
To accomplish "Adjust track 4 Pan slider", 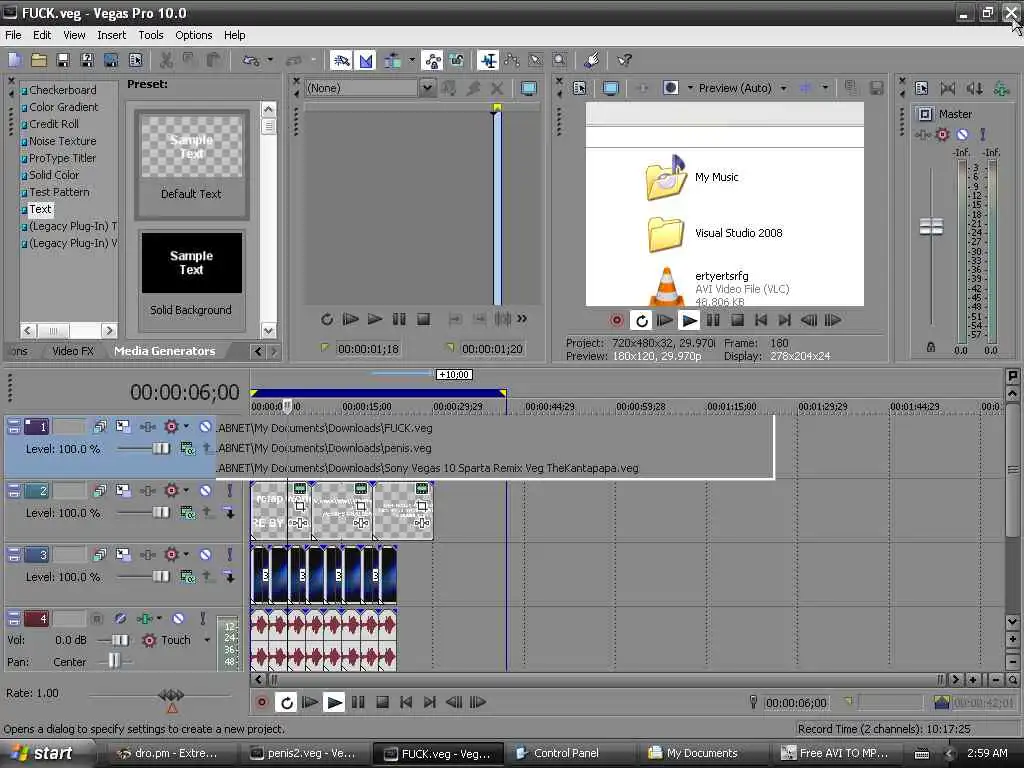I will tap(114, 661).
